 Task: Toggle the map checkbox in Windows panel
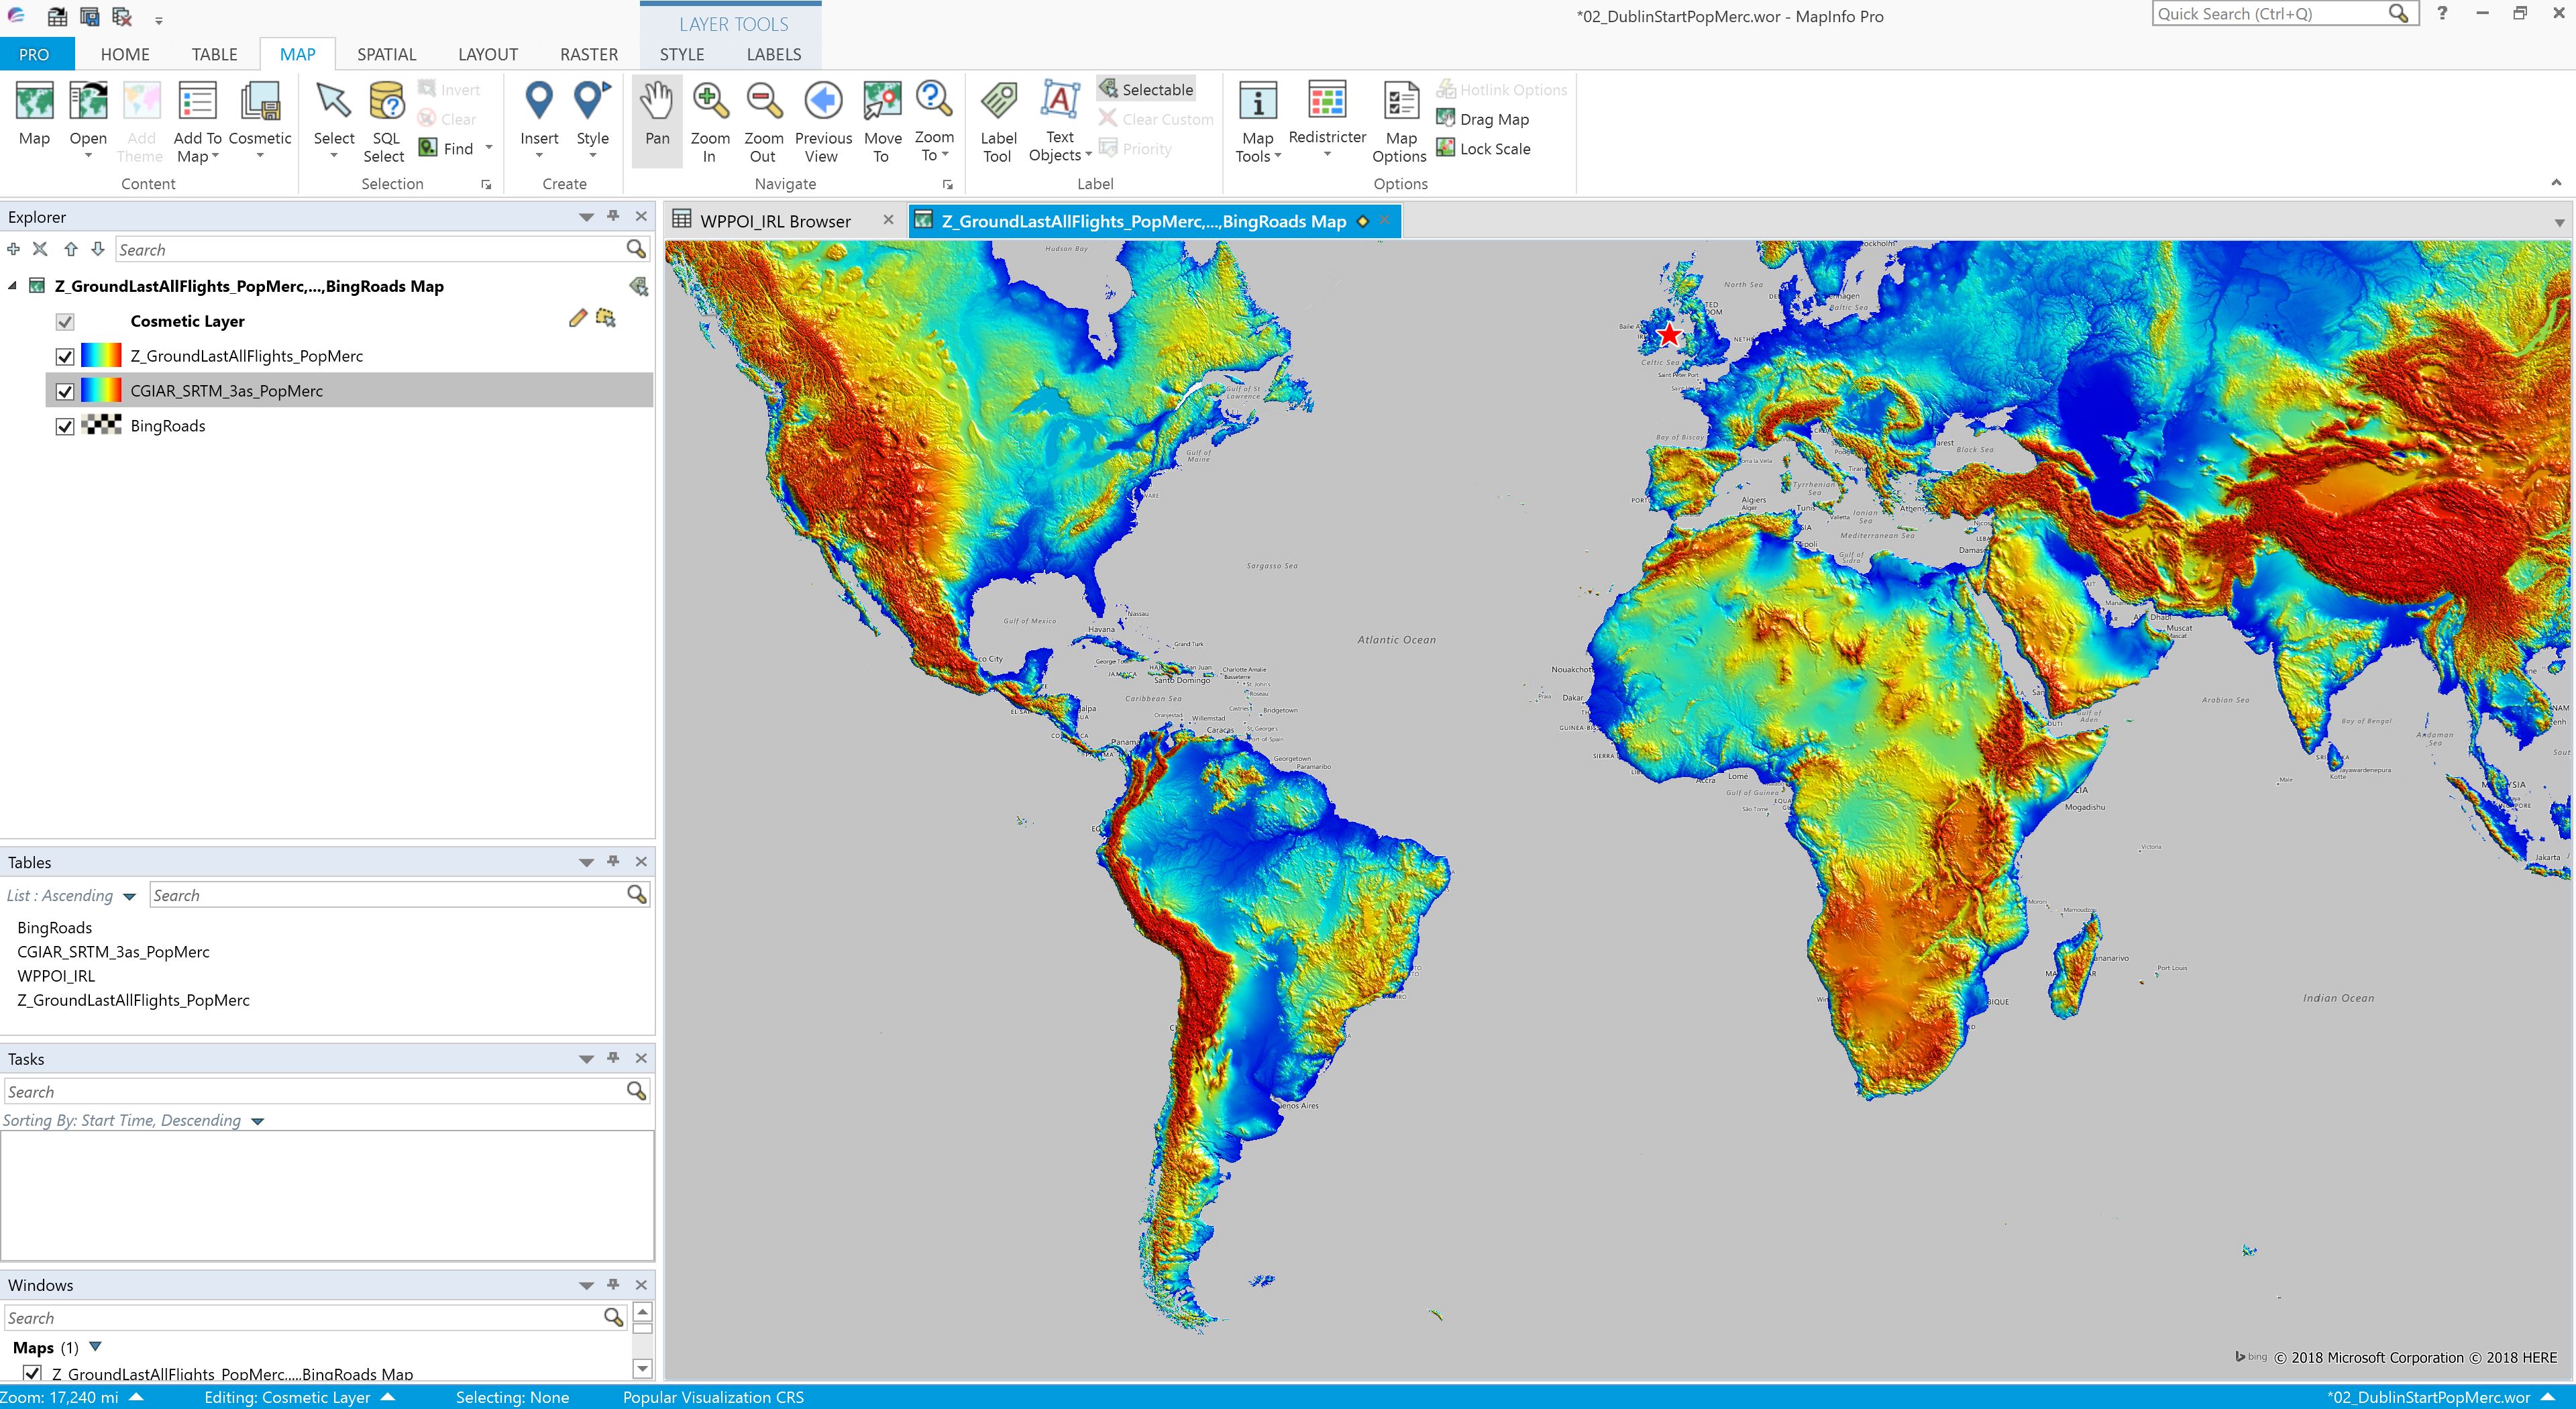[x=32, y=1373]
